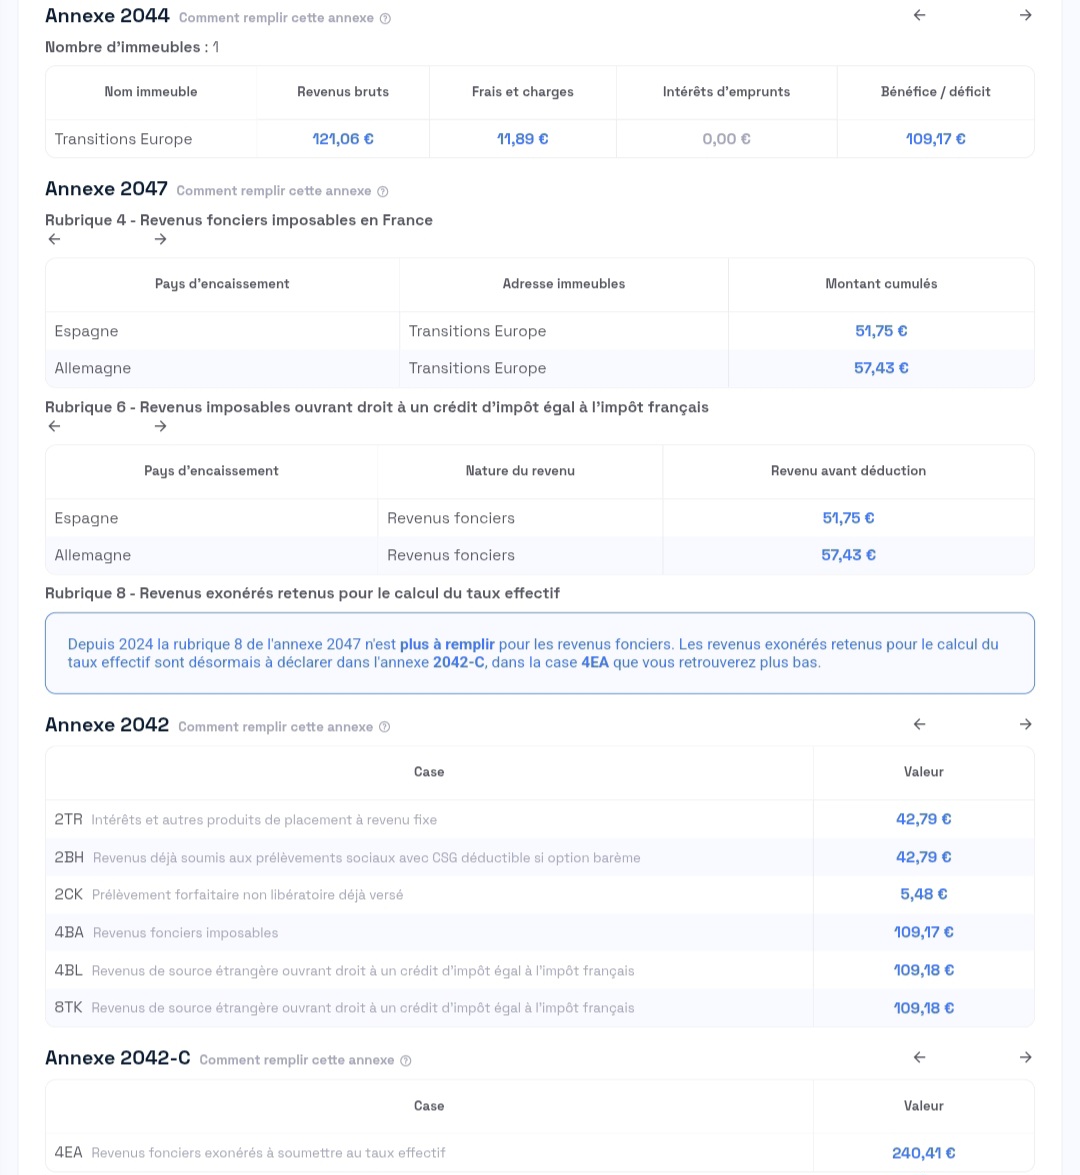The width and height of the screenshot is (1080, 1175).
Task: Click the right arrow beside Annexe 2042-C
Action: [1025, 1057]
